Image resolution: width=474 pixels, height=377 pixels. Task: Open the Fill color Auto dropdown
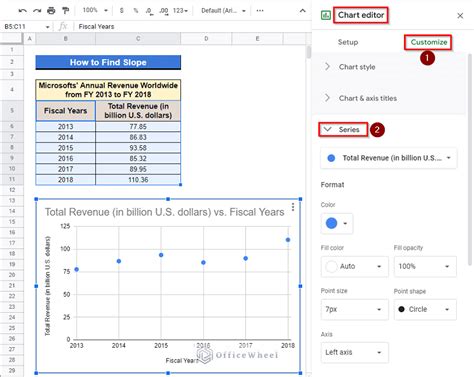click(355, 266)
